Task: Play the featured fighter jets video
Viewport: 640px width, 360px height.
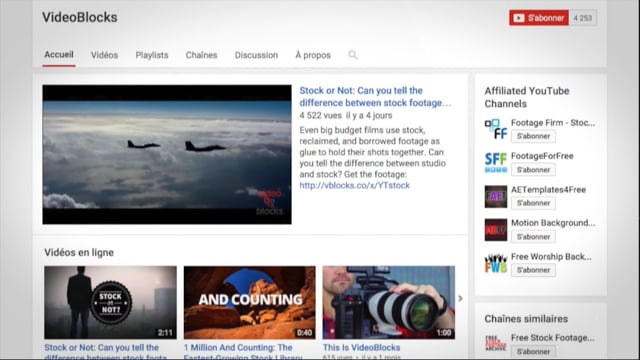Action: [x=167, y=154]
